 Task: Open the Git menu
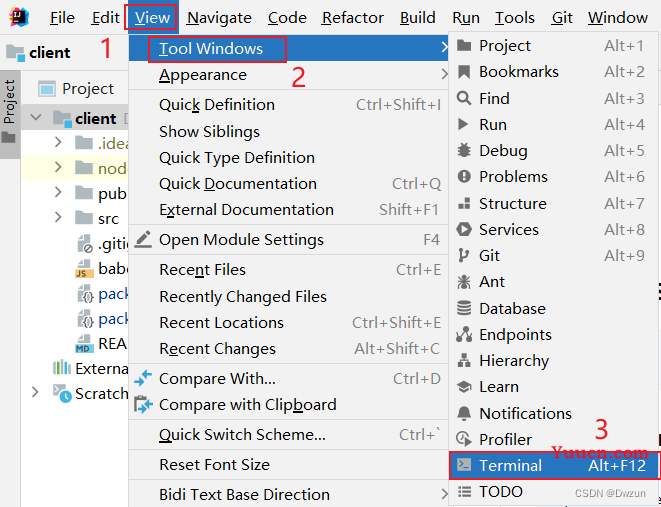coord(562,18)
